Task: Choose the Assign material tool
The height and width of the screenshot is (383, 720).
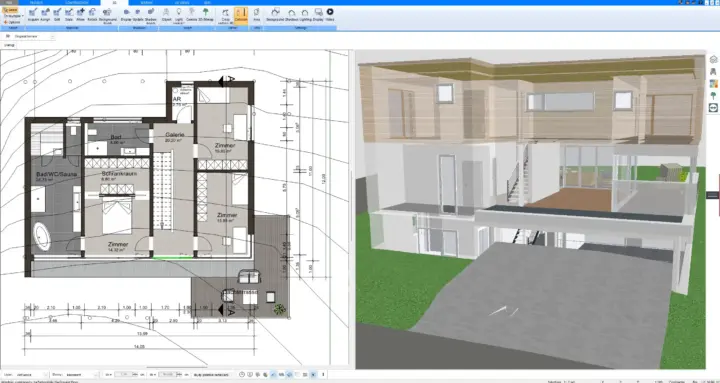Action: 45,15
